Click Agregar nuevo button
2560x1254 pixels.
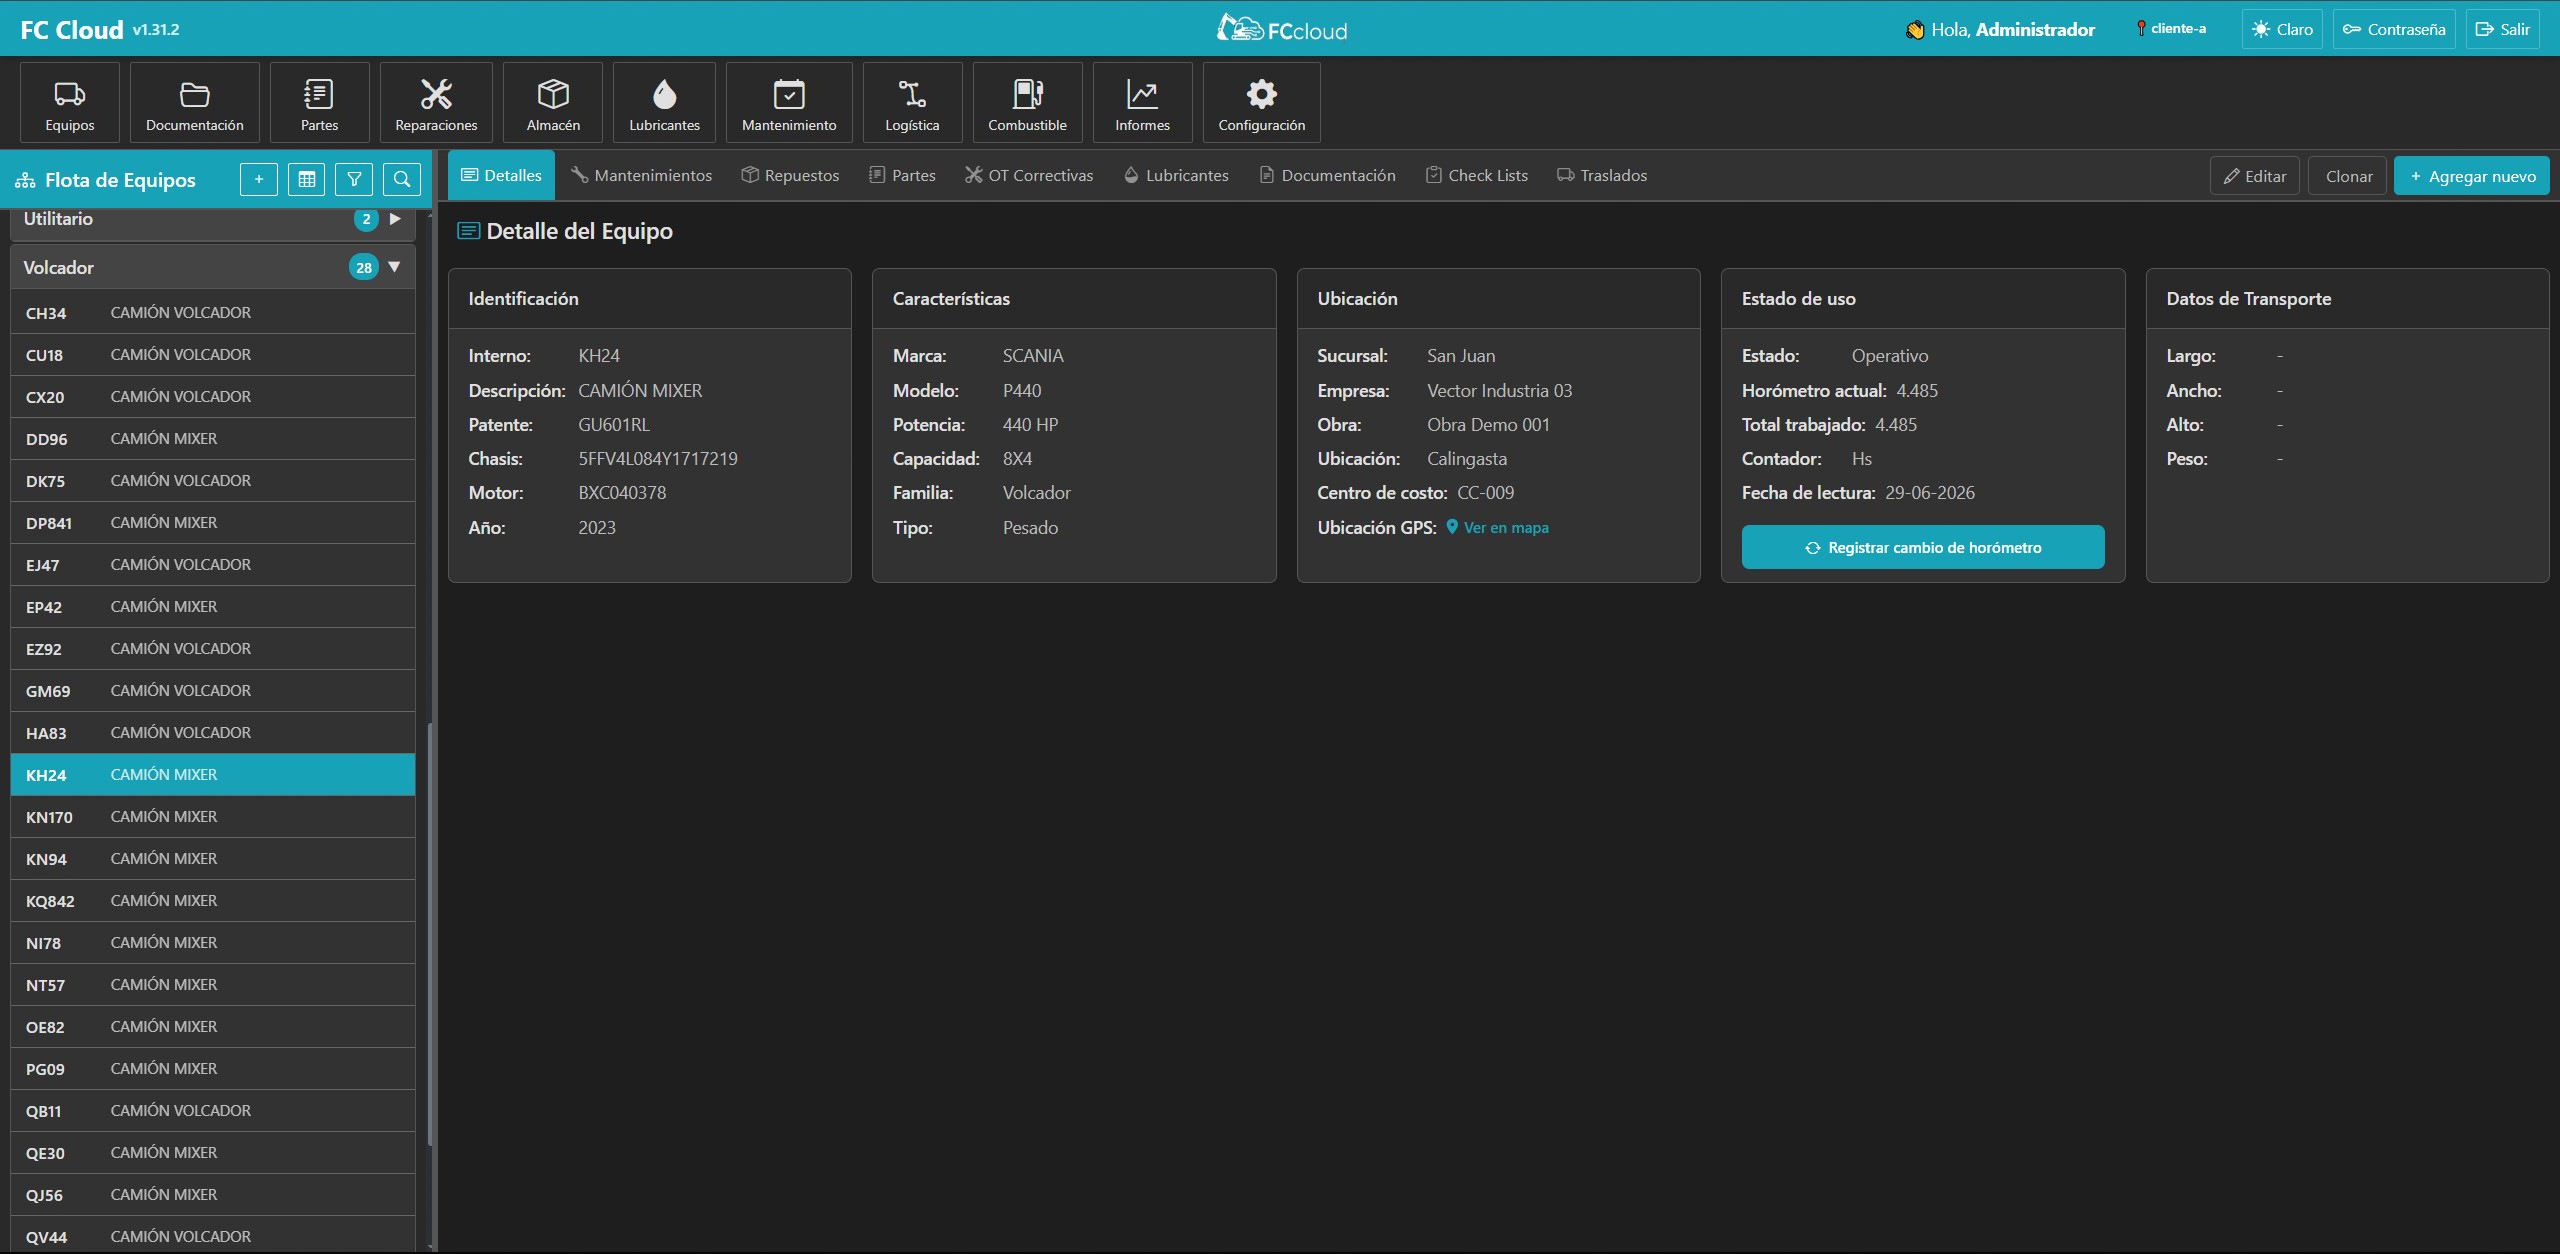point(2471,176)
